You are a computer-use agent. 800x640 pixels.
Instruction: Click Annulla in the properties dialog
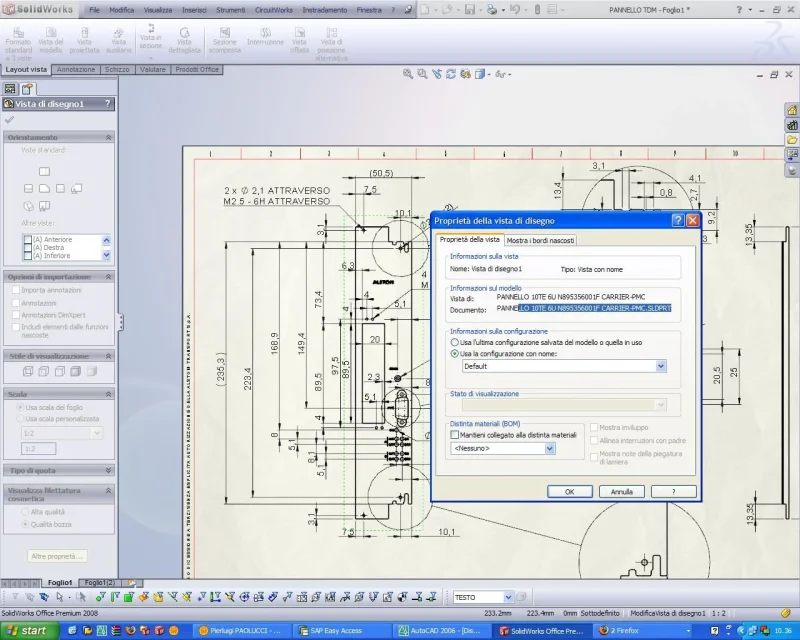click(621, 491)
